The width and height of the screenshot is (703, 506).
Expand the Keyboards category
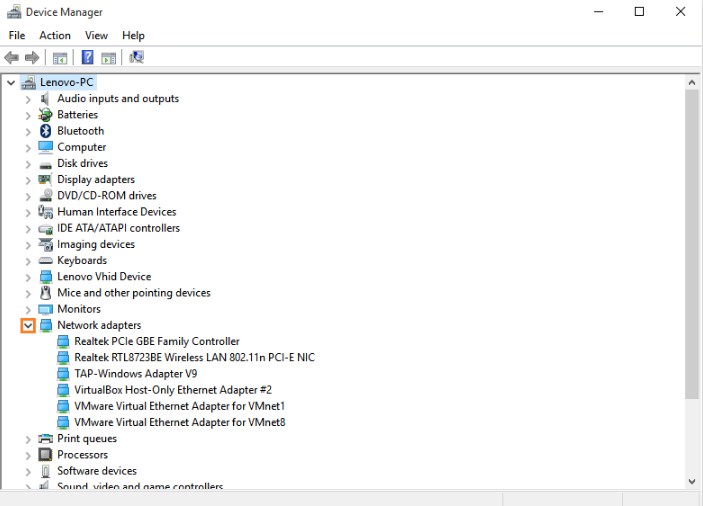(28, 261)
